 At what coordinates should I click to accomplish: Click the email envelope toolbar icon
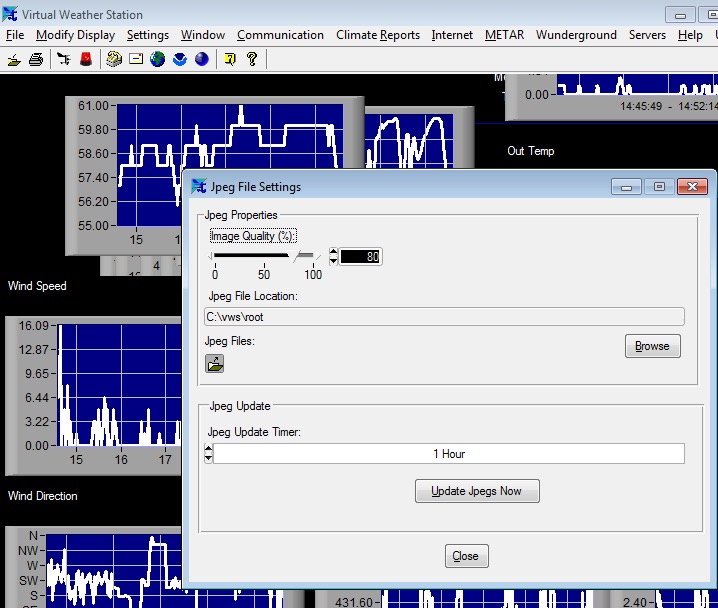click(x=136, y=59)
